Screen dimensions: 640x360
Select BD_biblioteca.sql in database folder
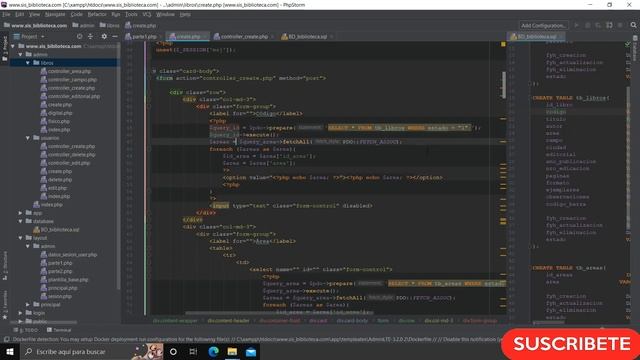(56, 229)
